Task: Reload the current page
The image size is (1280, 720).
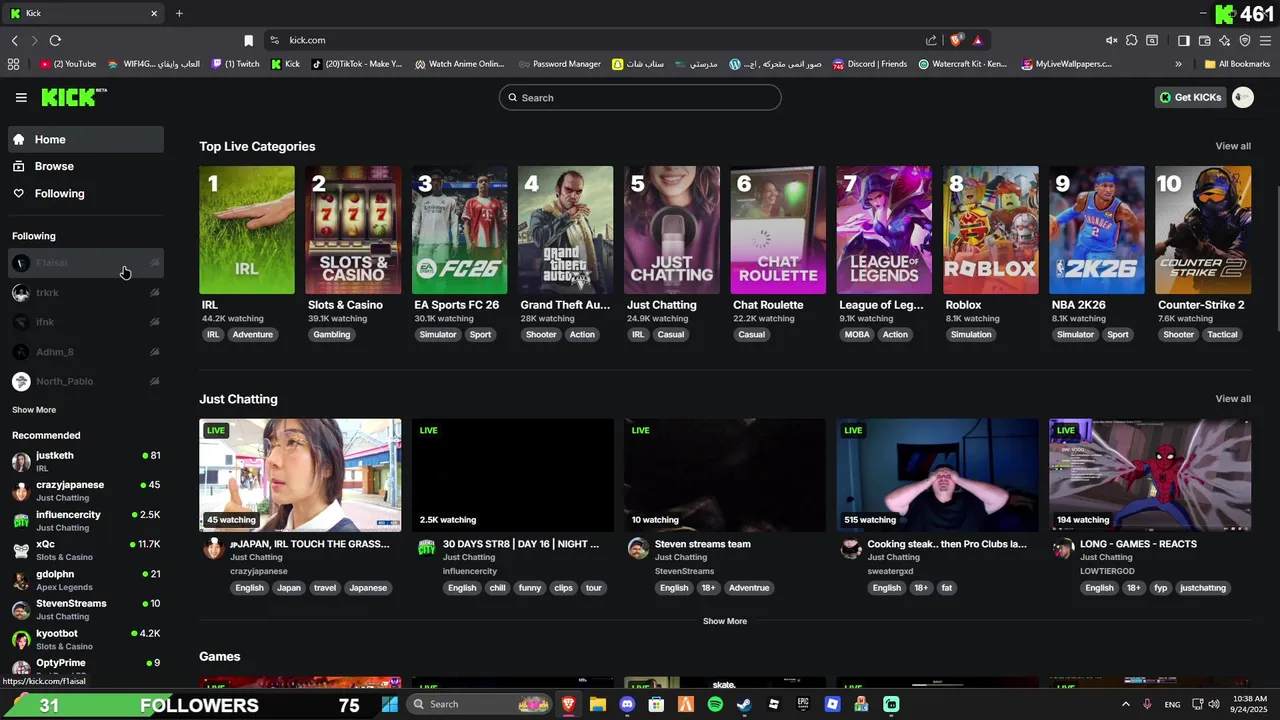Action: 55,40
